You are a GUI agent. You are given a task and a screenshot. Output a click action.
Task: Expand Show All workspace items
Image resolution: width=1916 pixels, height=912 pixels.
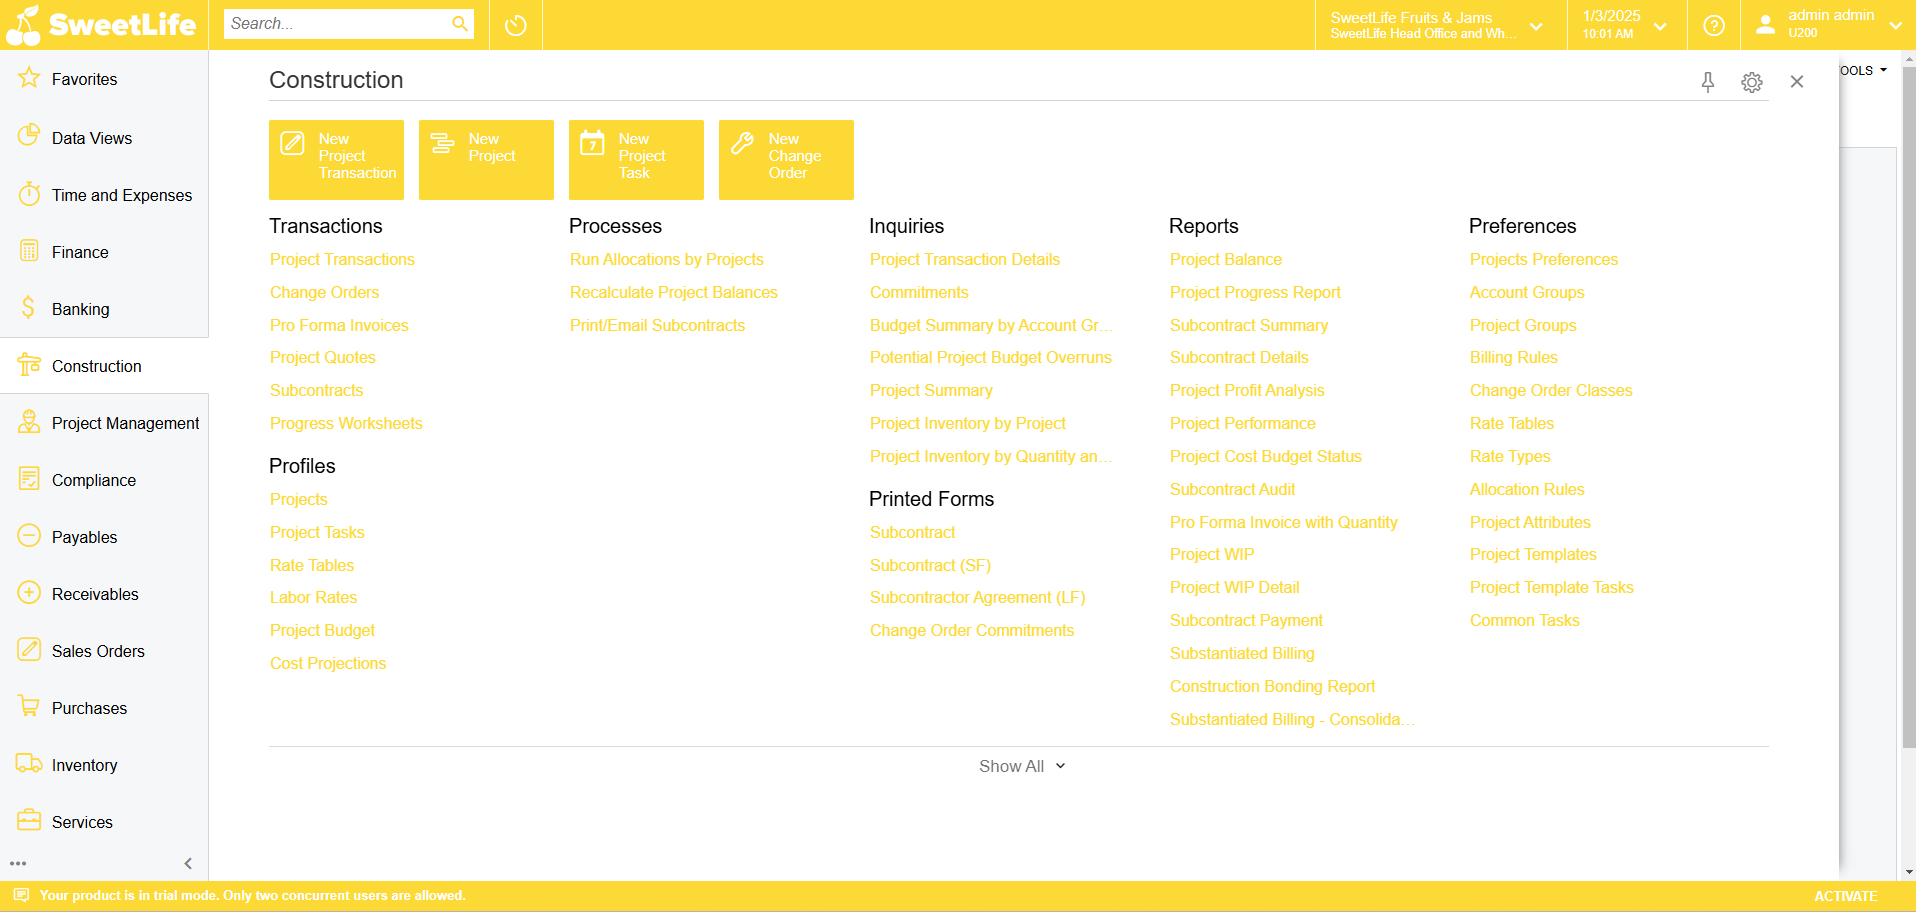point(1021,766)
